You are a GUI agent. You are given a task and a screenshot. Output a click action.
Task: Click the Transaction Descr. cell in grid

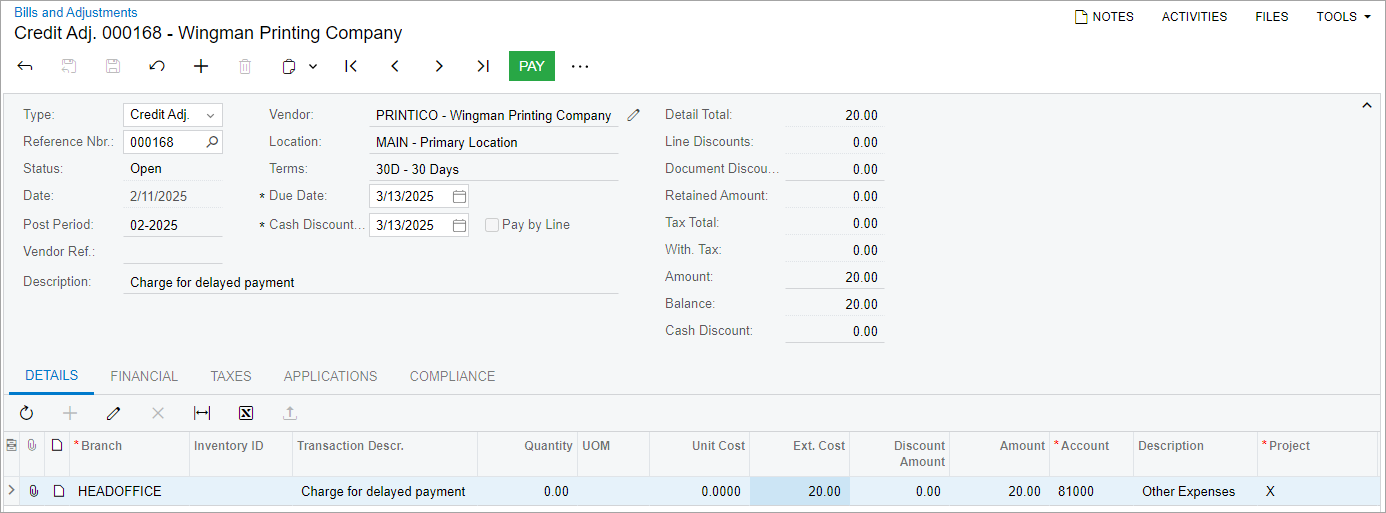coord(385,491)
